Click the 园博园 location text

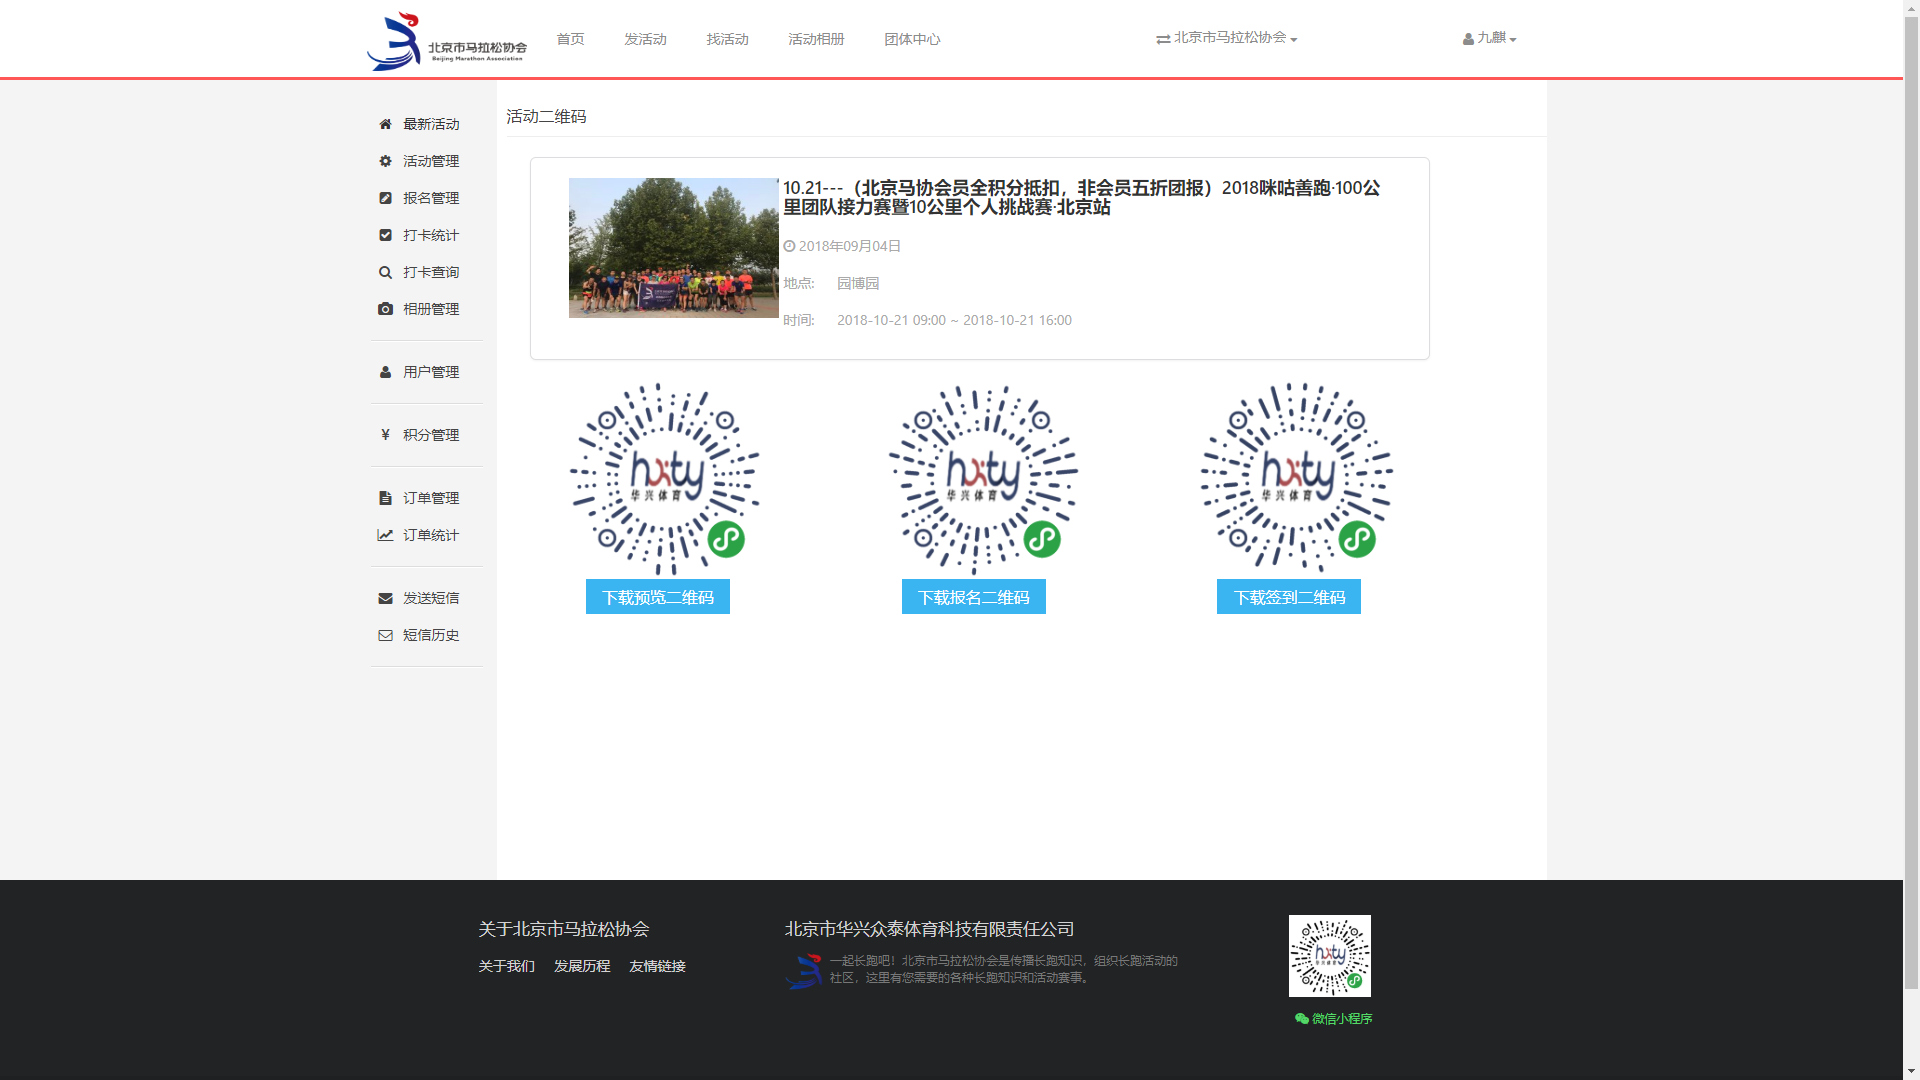(858, 283)
